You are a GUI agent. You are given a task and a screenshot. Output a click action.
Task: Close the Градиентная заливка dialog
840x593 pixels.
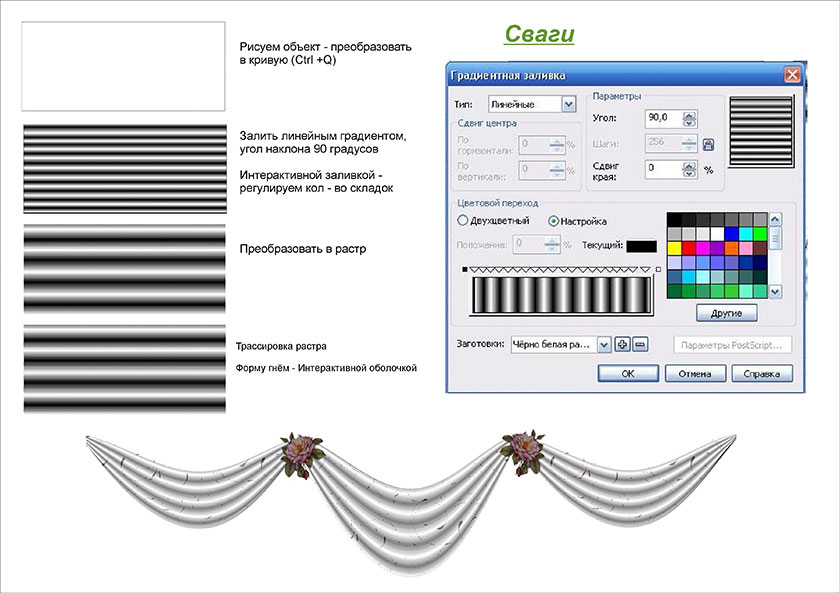pos(792,75)
